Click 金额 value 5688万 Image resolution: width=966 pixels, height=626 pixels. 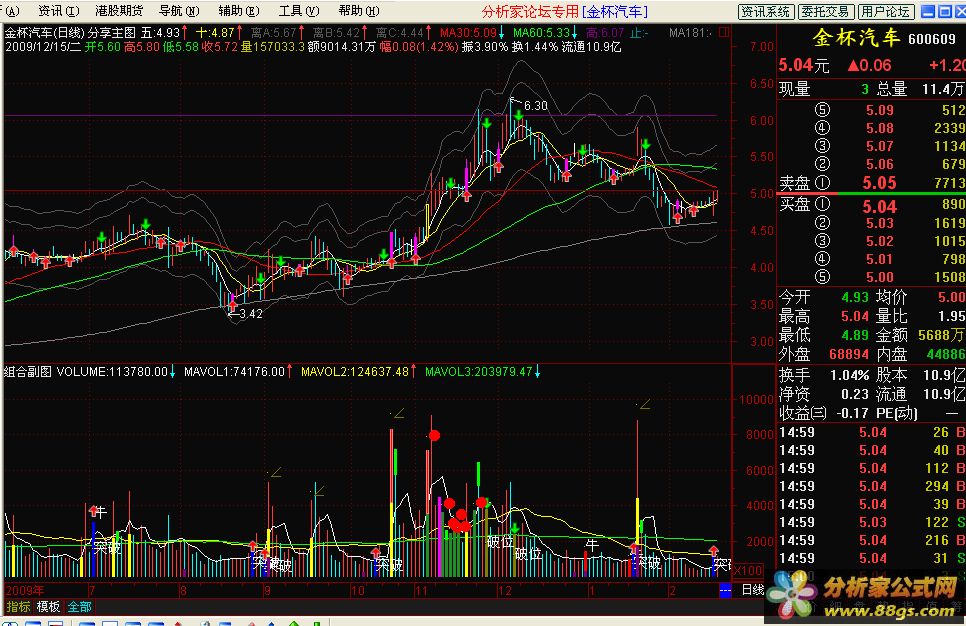coord(941,335)
